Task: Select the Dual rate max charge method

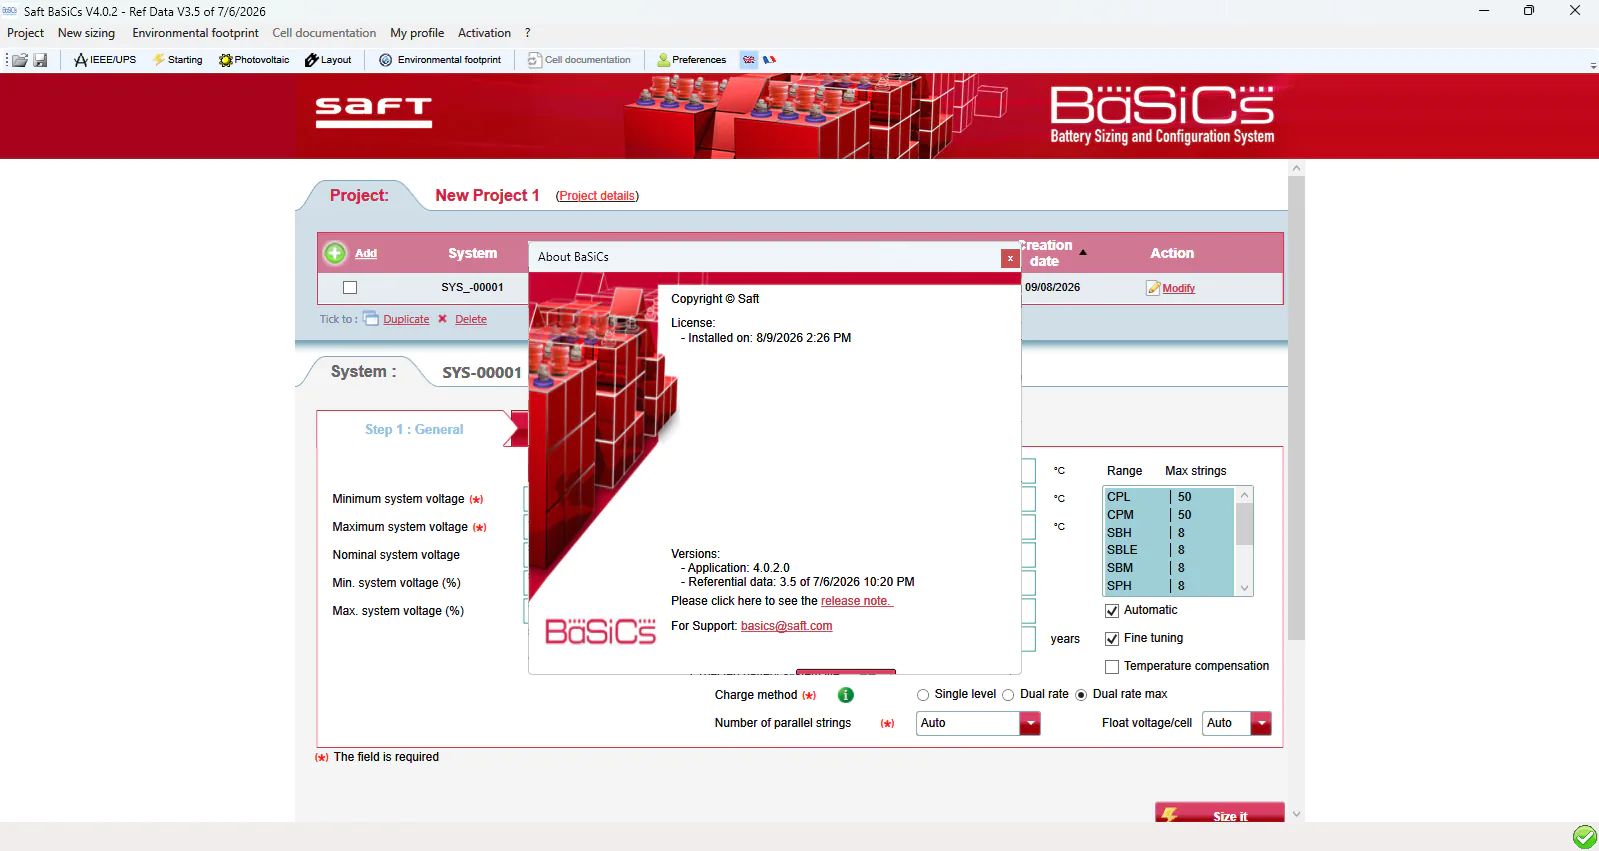Action: (1081, 695)
